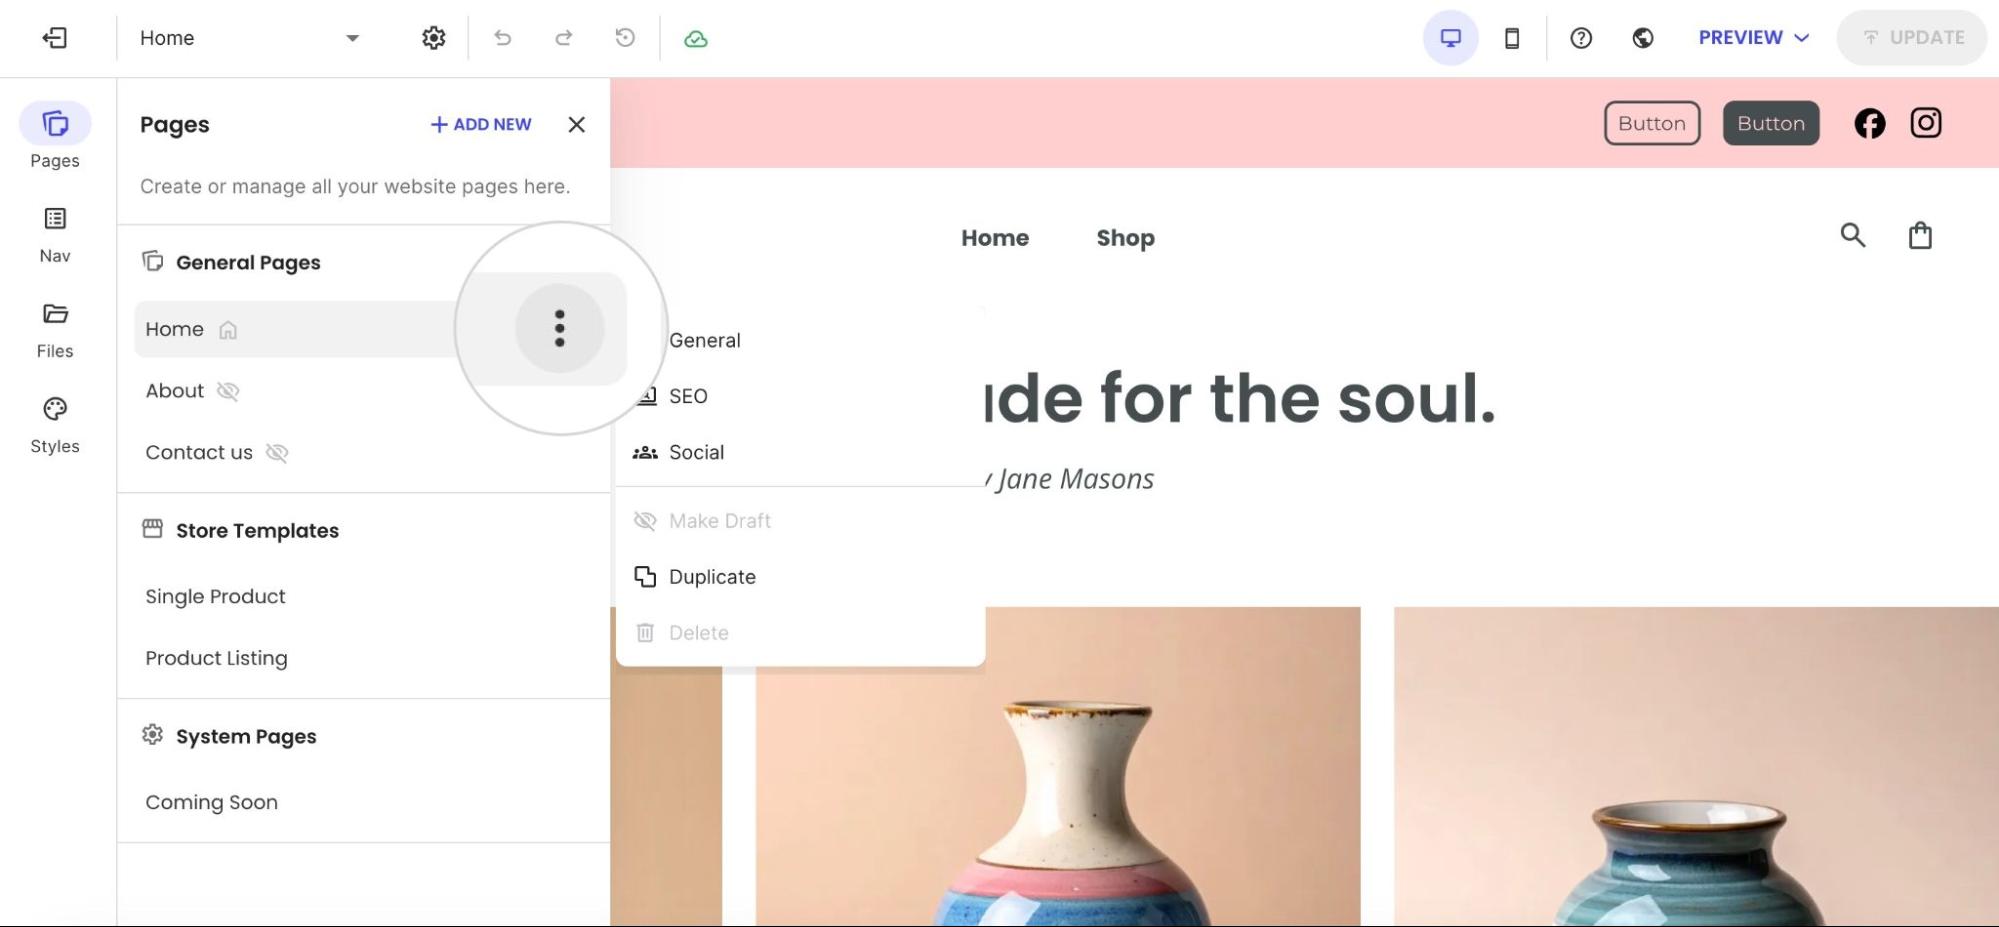1999x927 pixels.
Task: Open the Nav sidebar panel
Action: [x=55, y=235]
